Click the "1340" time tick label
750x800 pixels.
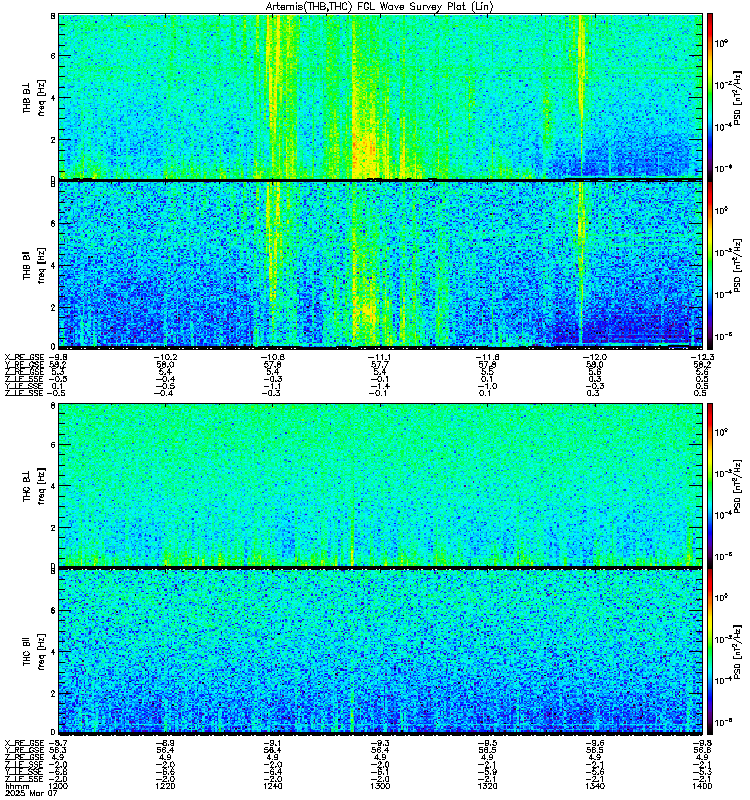(594, 786)
